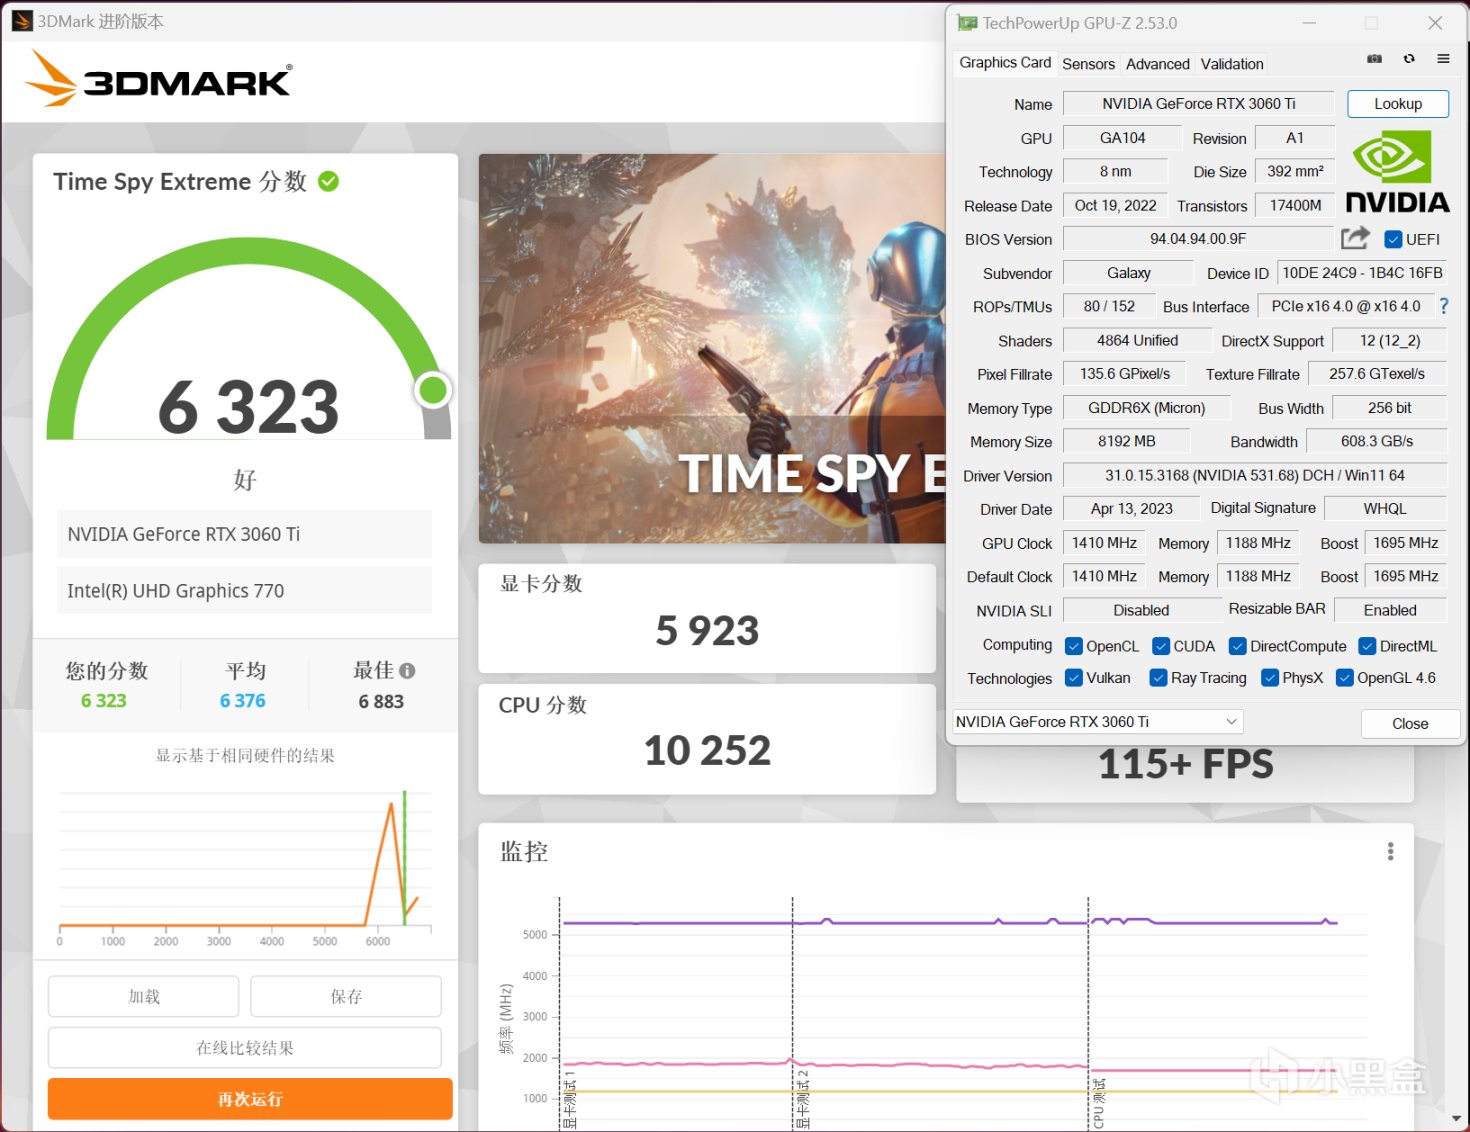Viewport: 1470px width, 1132px height.
Task: Toggle the Ray Tracing checkbox
Action: click(x=1159, y=678)
